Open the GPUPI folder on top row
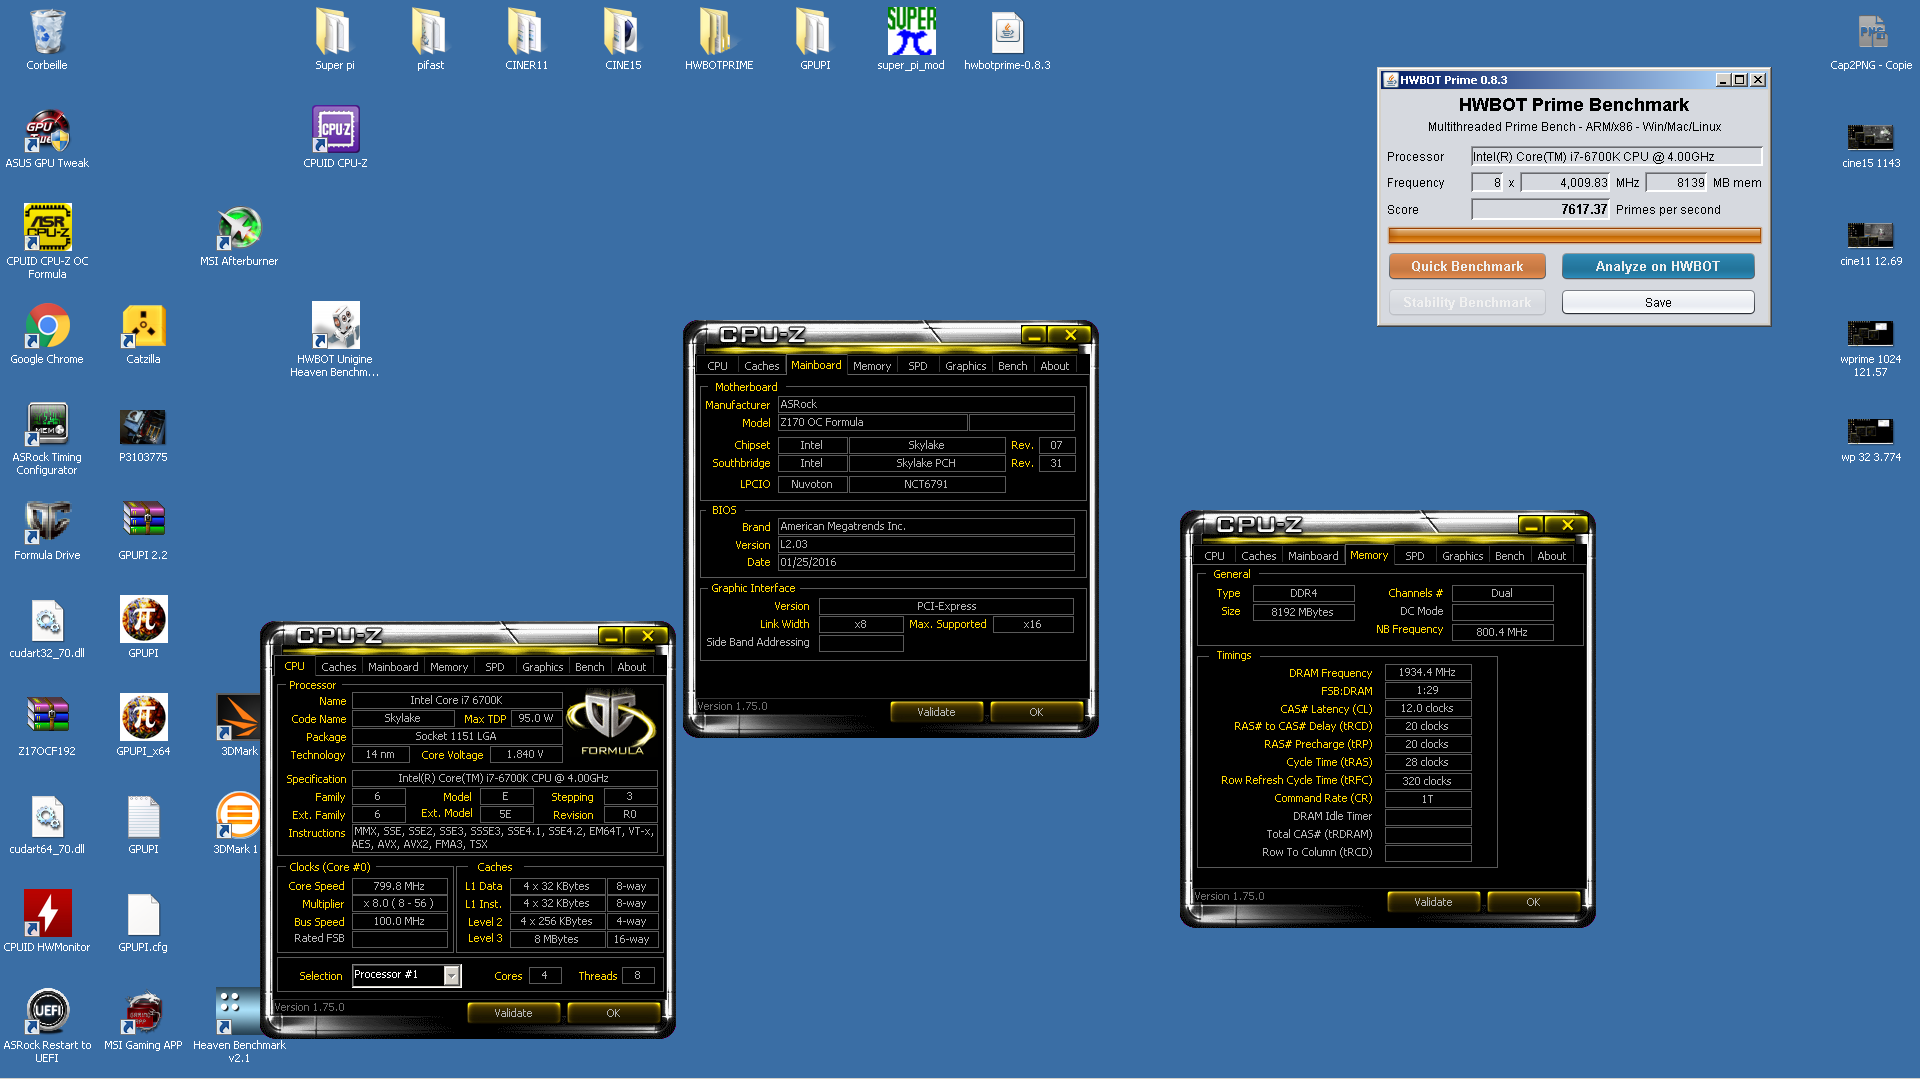Image resolution: width=1920 pixels, height=1080 pixels. point(814,40)
